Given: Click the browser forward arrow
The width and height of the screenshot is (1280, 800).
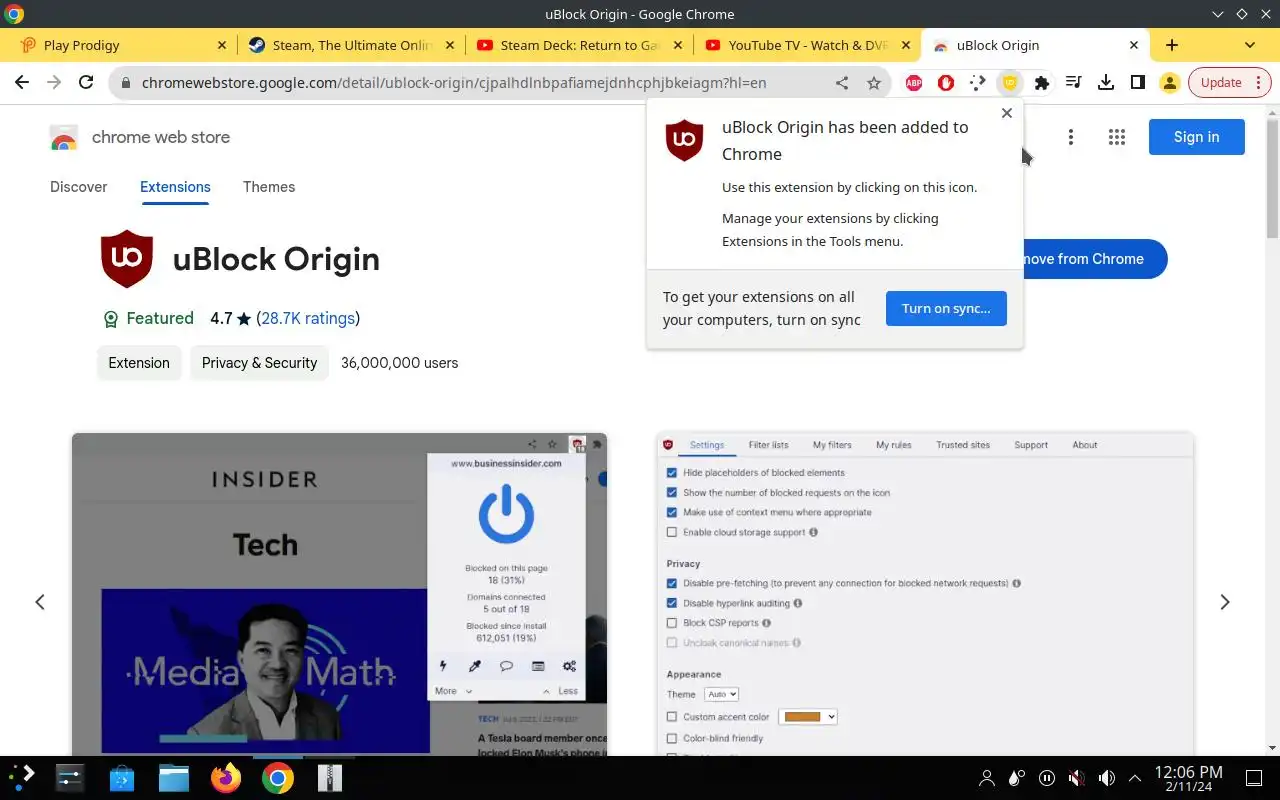Looking at the screenshot, I should tap(54, 83).
